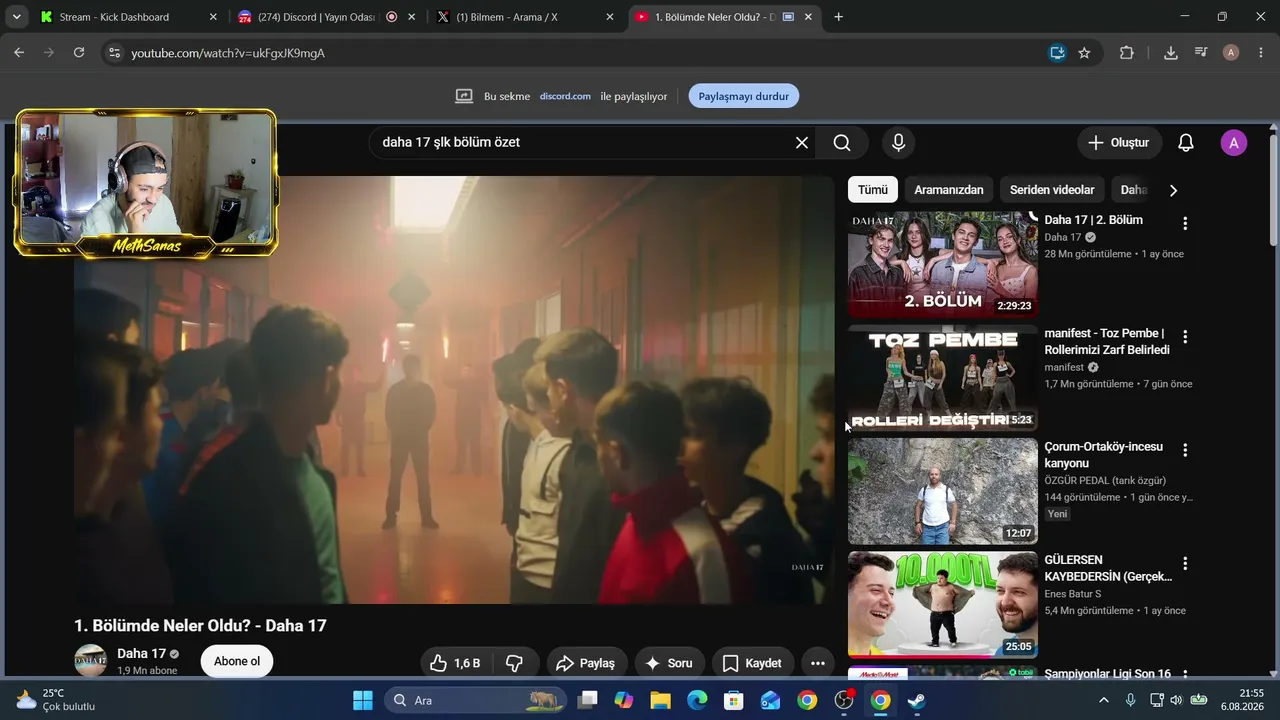This screenshot has height=720, width=1280.
Task: Dislike the video
Action: pyautogui.click(x=515, y=663)
